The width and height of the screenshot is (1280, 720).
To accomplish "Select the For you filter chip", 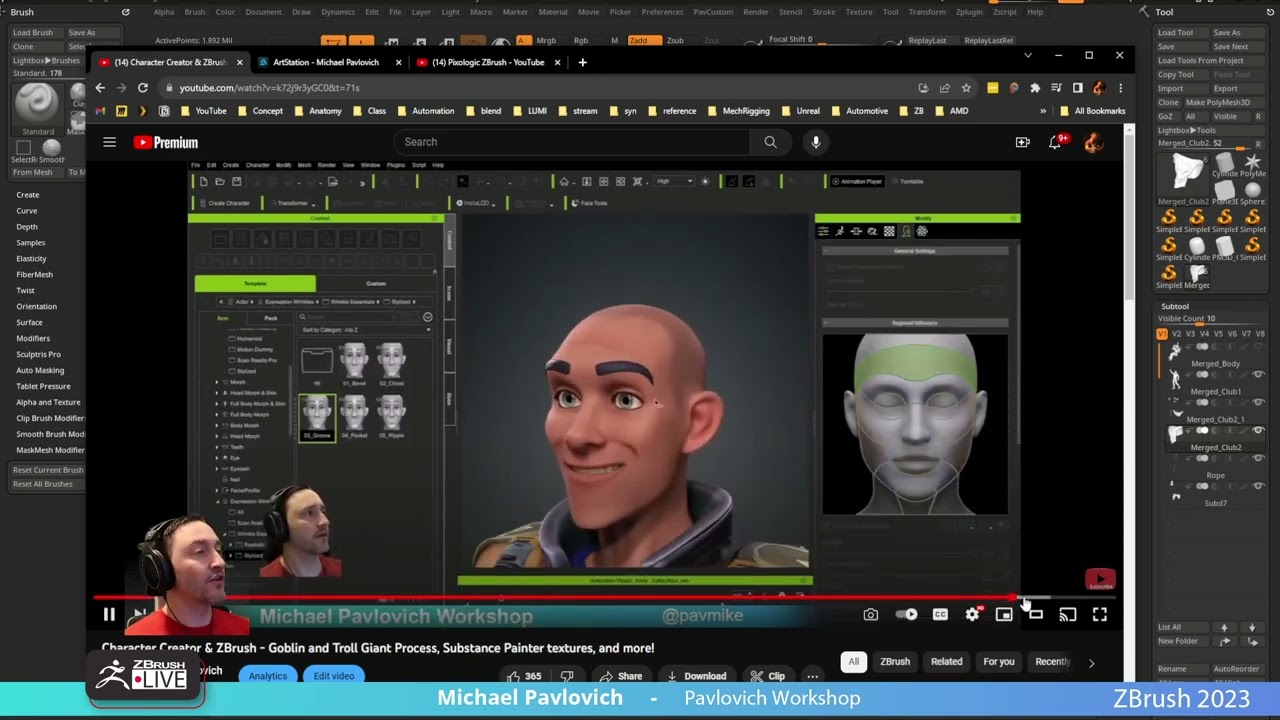I will tap(998, 661).
